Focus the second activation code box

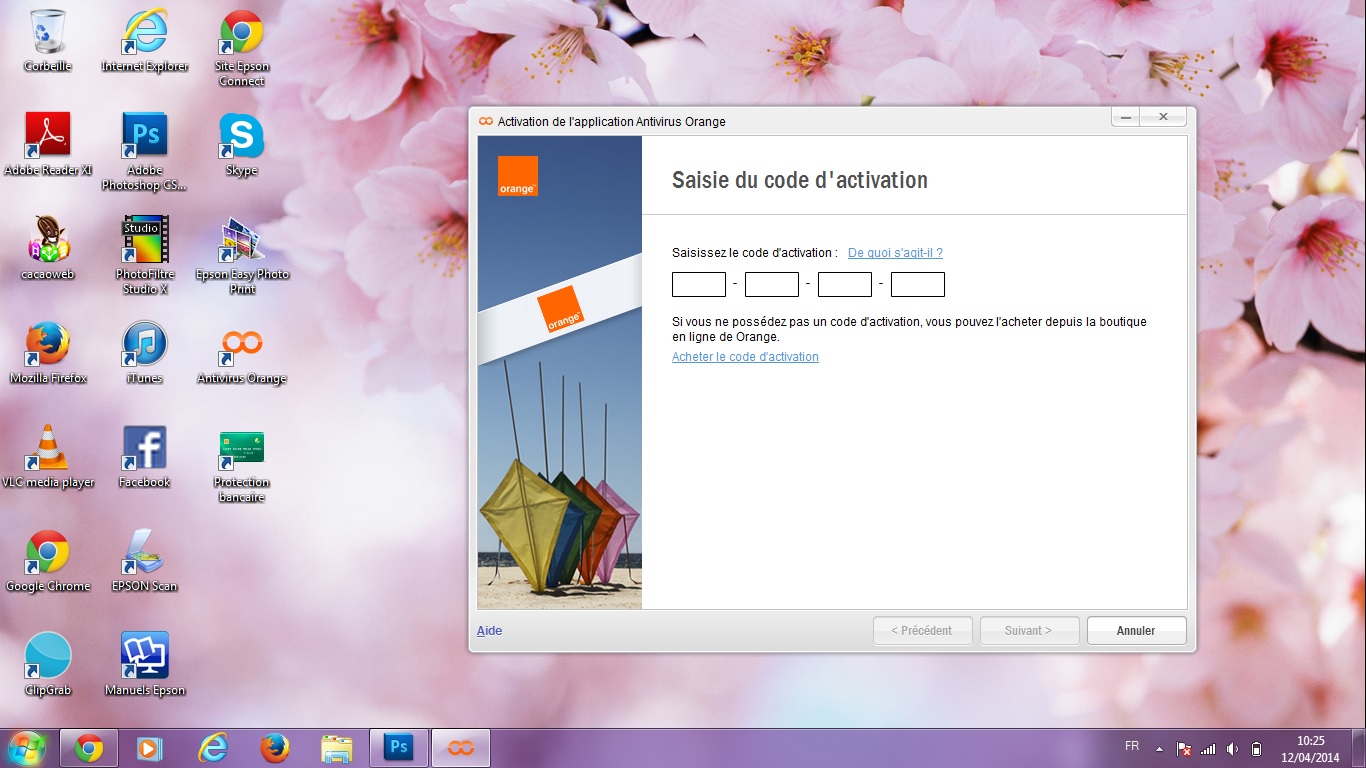(x=772, y=285)
